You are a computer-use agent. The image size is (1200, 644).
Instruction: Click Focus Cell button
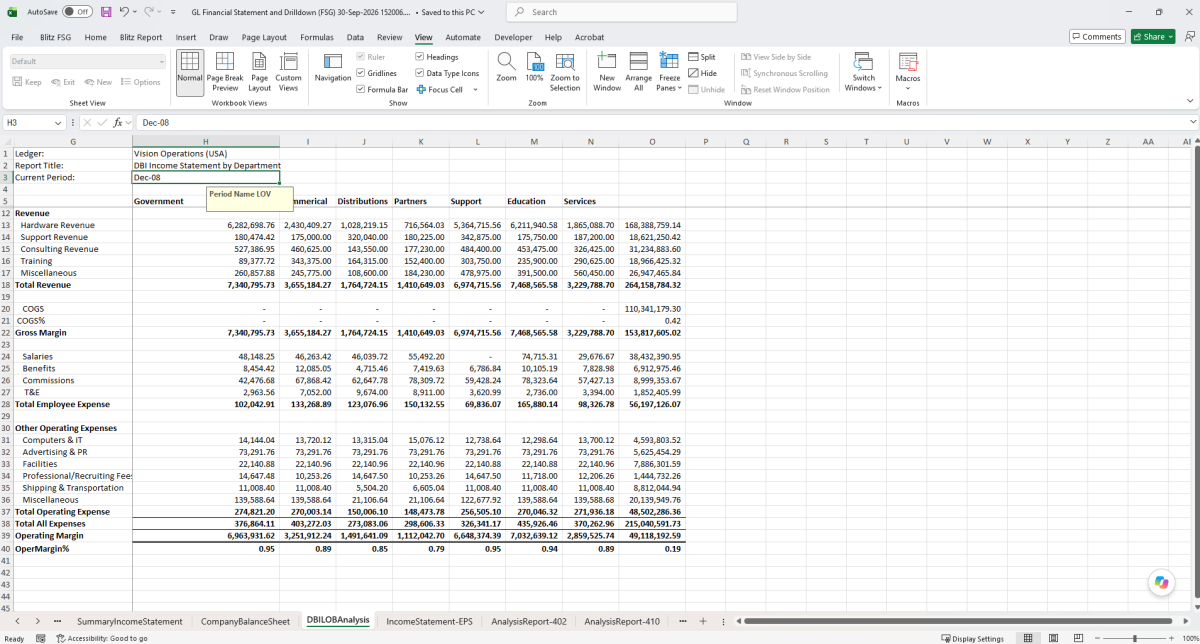click(440, 89)
